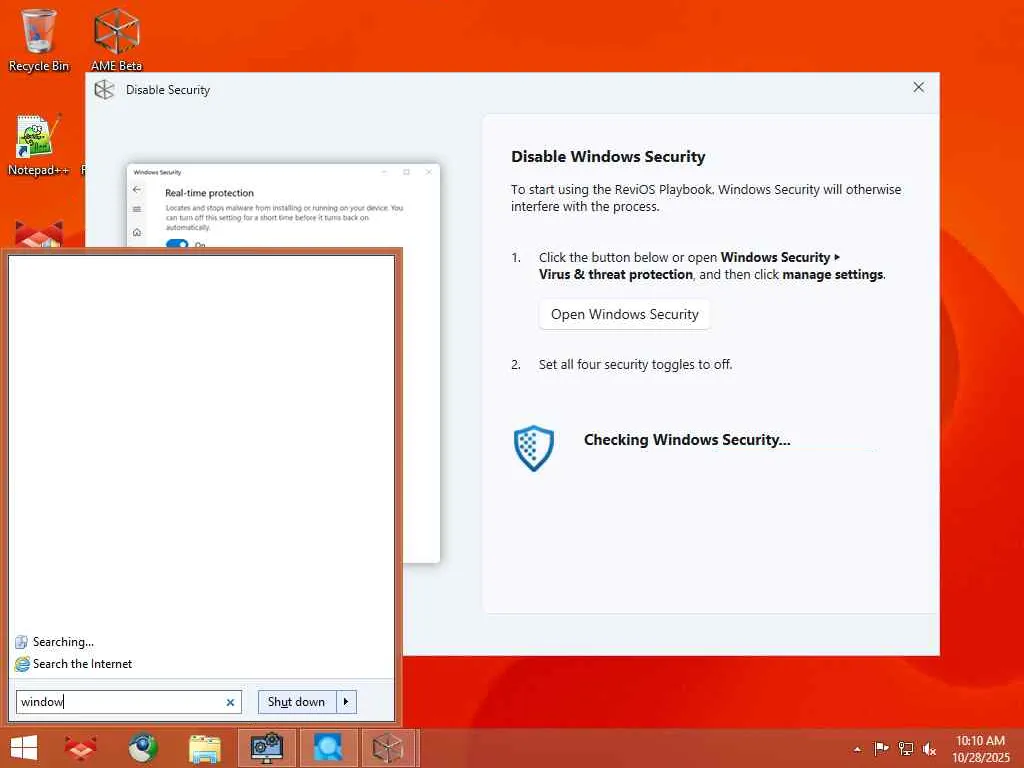1024x768 pixels.
Task: Click the Shut down button
Action: click(296, 702)
